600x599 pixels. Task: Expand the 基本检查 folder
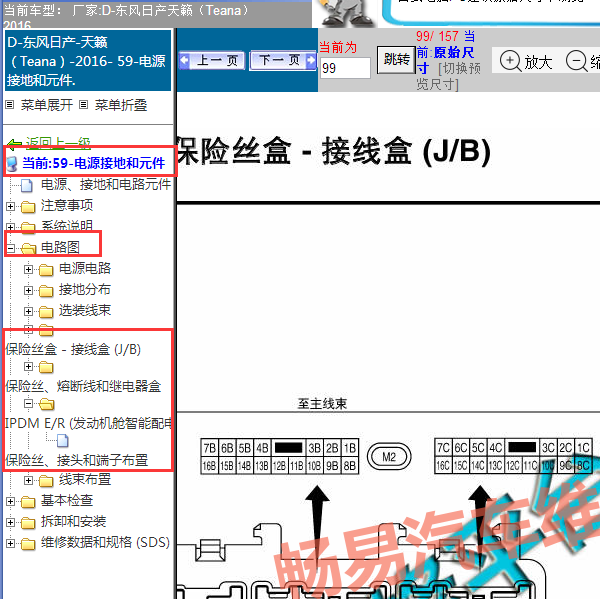[10, 501]
